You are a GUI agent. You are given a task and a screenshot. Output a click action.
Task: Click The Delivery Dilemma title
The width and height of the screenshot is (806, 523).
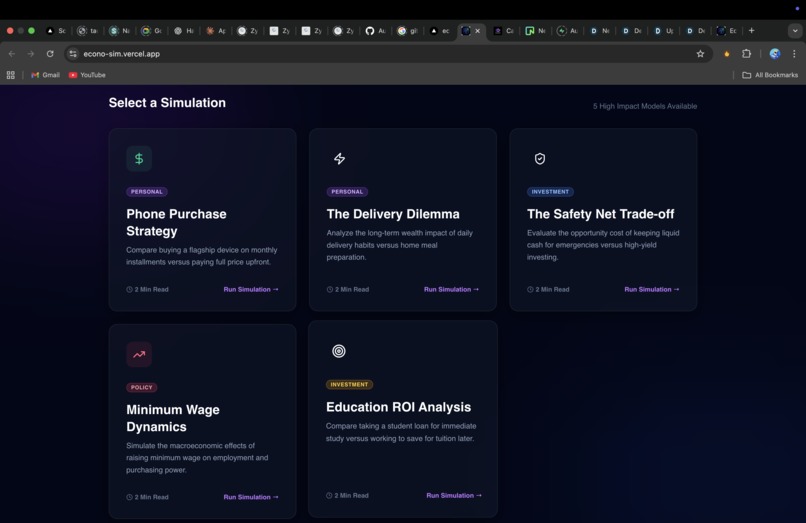pyautogui.click(x=393, y=214)
